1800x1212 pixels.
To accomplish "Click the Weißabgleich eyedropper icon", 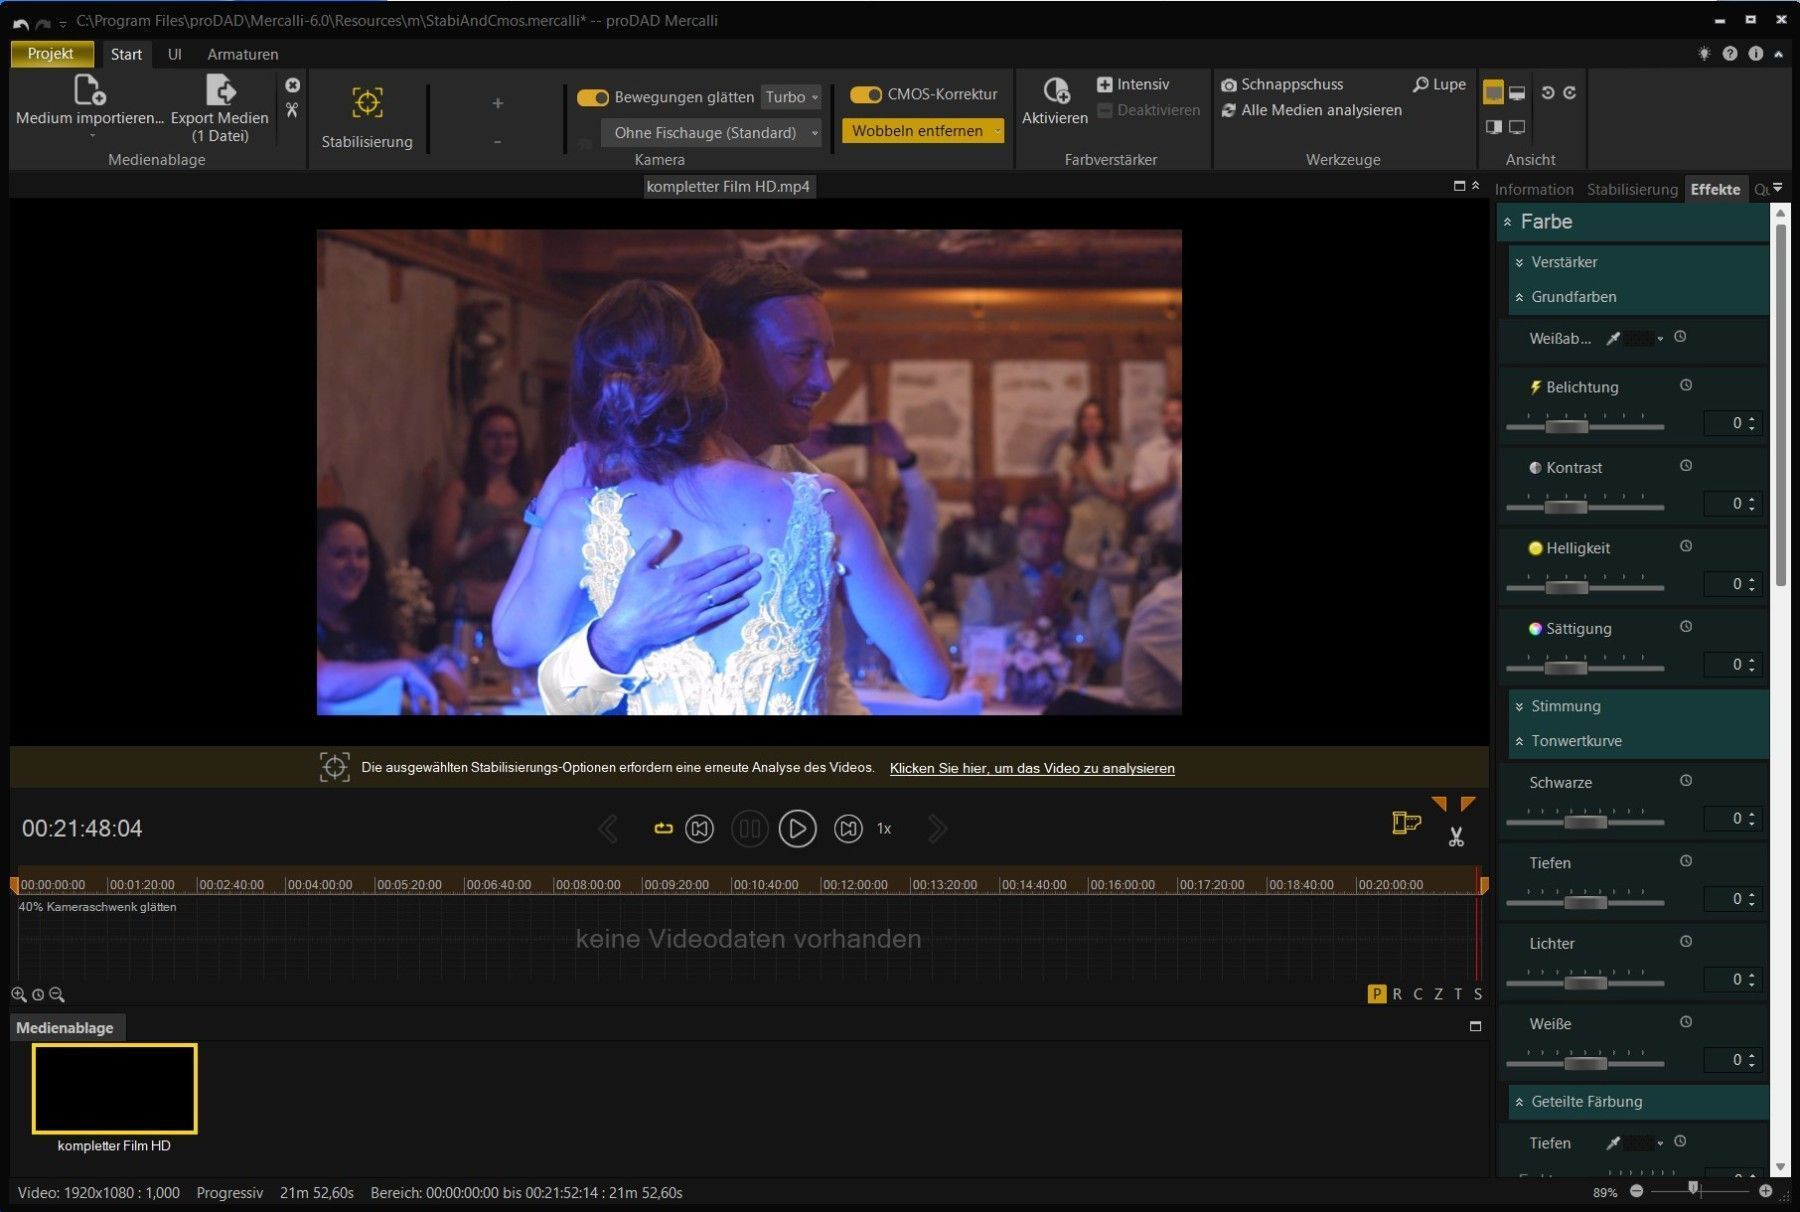I will pos(1612,339).
